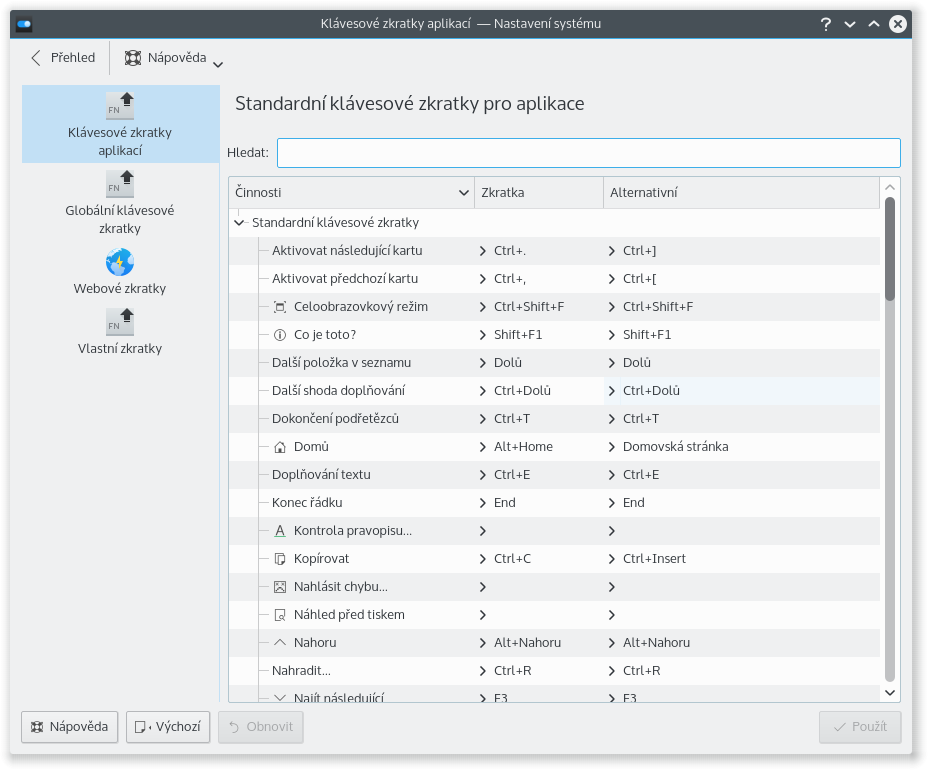Image resolution: width=928 pixels, height=770 pixels.
Task: Go back with Přehled button
Action: coord(63,58)
